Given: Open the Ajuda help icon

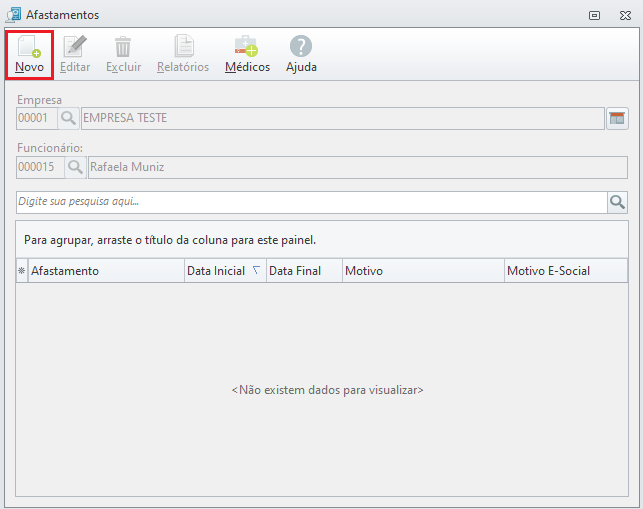Looking at the screenshot, I should pyautogui.click(x=301, y=46).
